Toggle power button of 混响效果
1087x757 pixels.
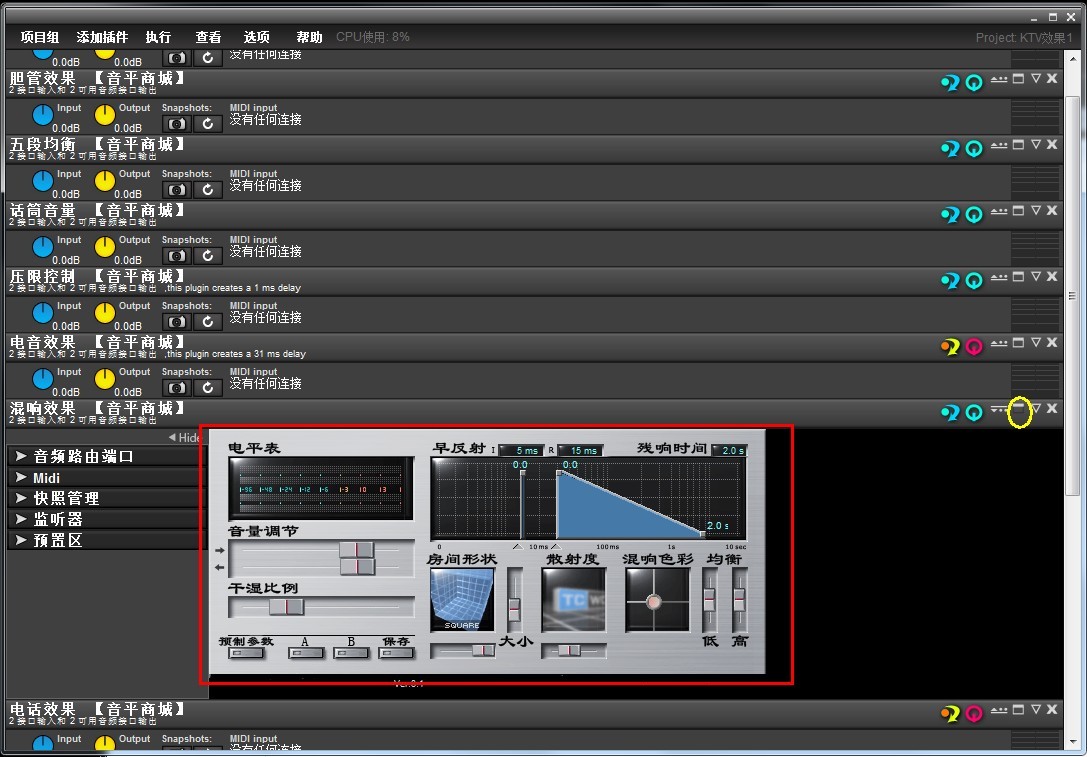[x=974, y=412]
